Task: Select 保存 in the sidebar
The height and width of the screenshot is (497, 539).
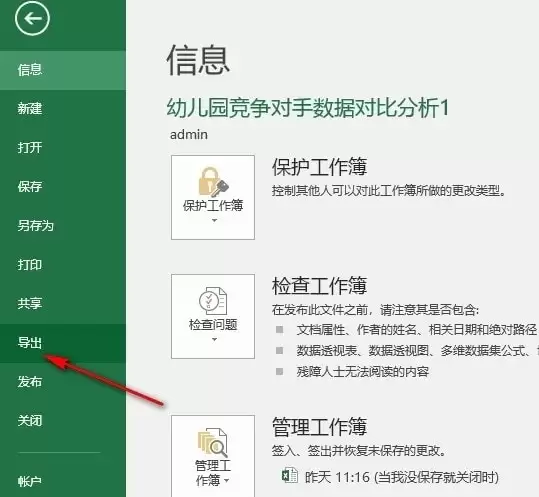Action: click(63, 187)
